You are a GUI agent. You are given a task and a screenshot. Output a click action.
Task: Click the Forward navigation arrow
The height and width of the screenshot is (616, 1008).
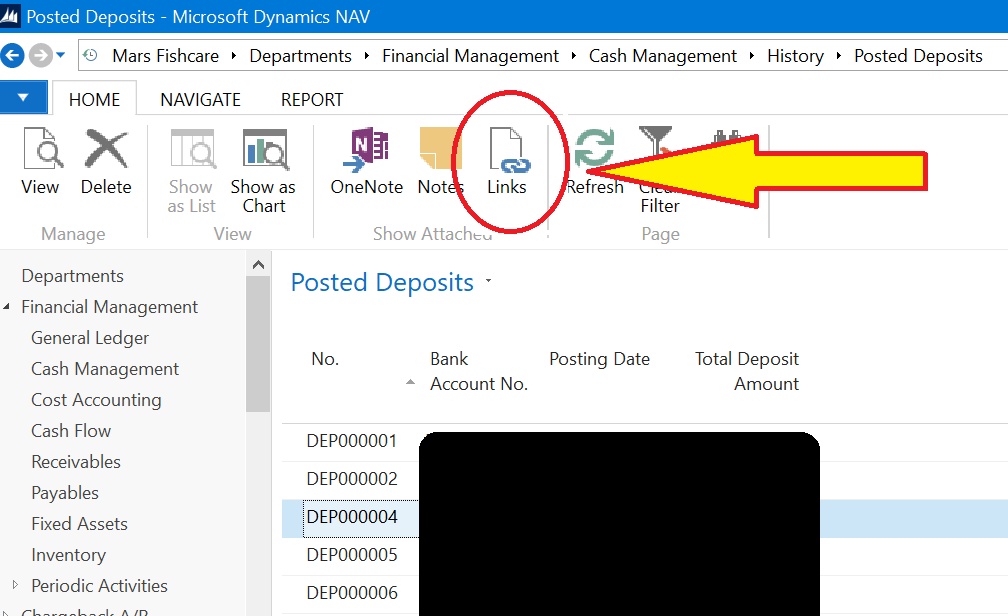click(40, 55)
